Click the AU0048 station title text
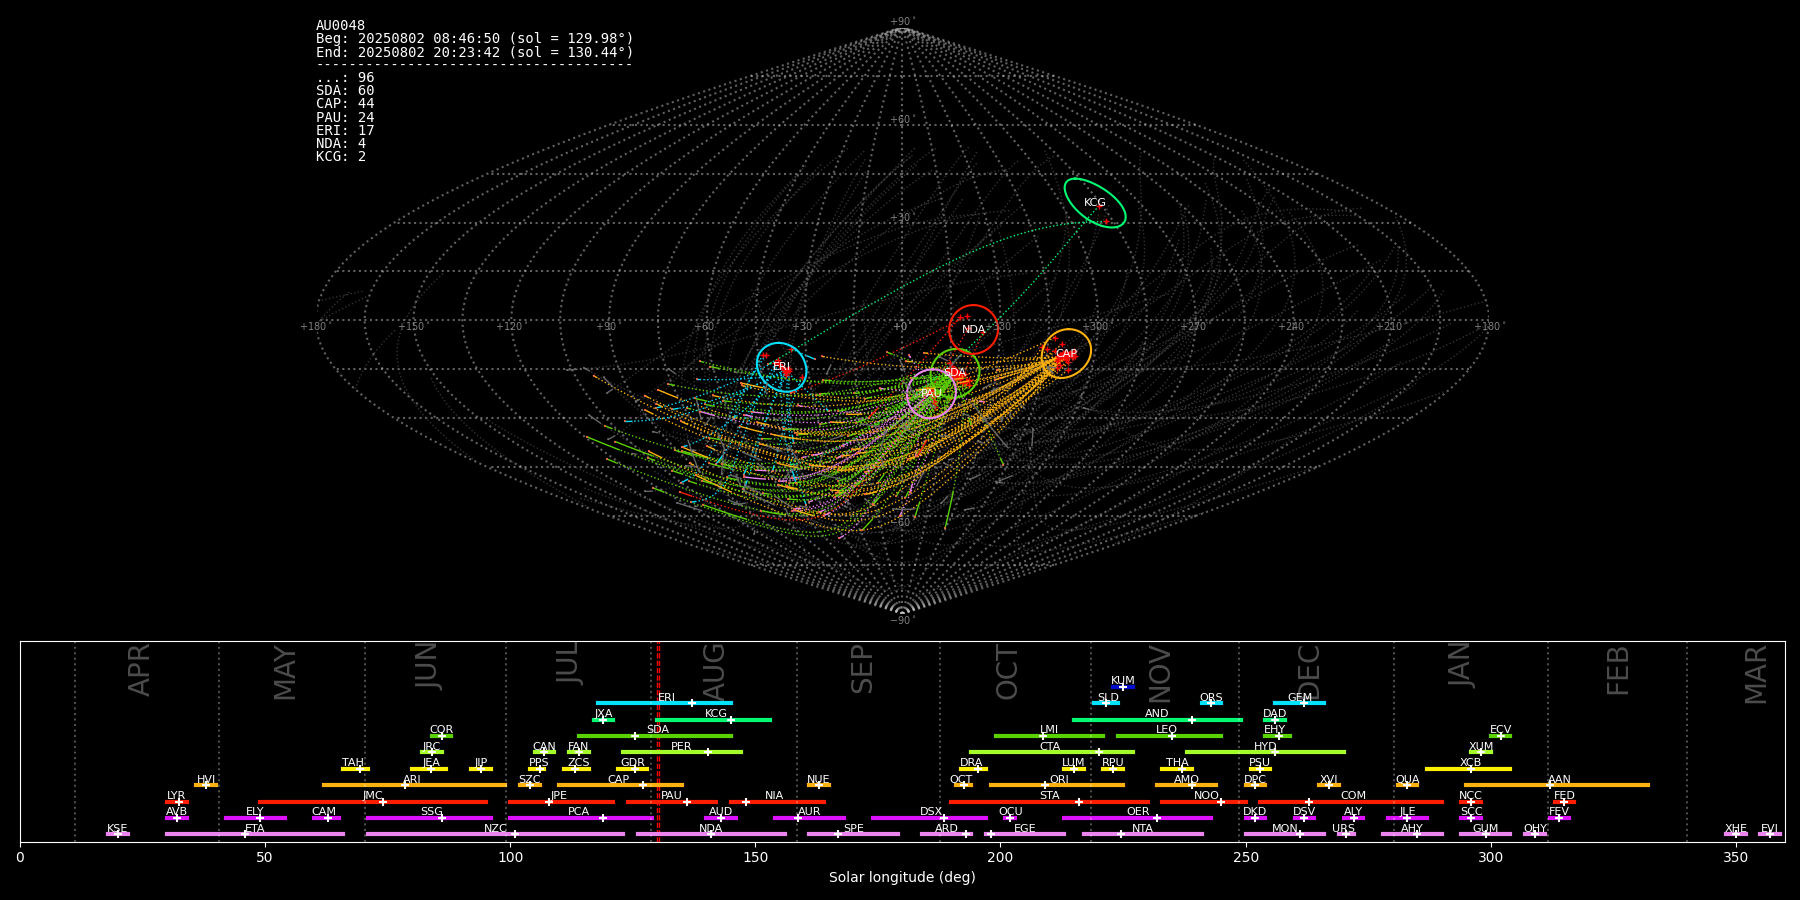 coord(340,26)
